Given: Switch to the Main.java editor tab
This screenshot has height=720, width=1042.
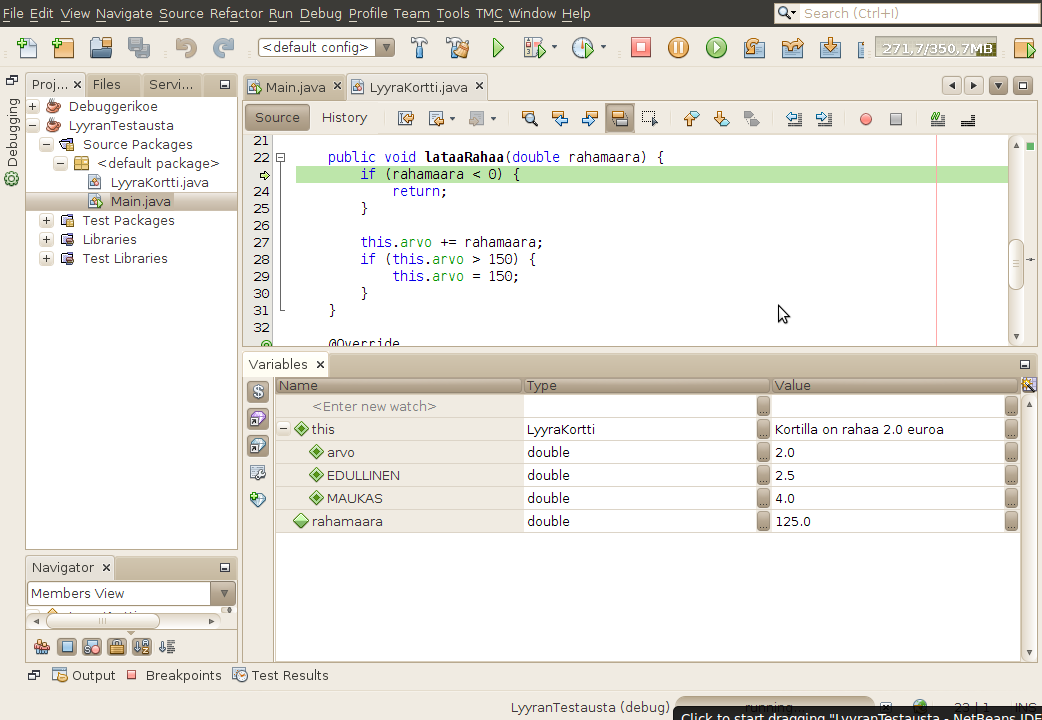Looking at the screenshot, I should click(x=295, y=87).
